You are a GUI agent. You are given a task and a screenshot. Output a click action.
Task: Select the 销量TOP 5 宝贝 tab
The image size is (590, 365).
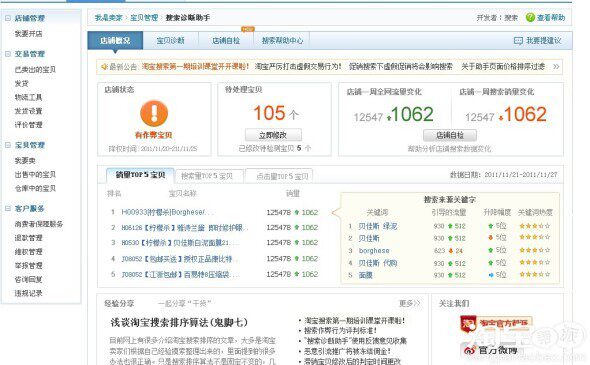[x=140, y=175]
